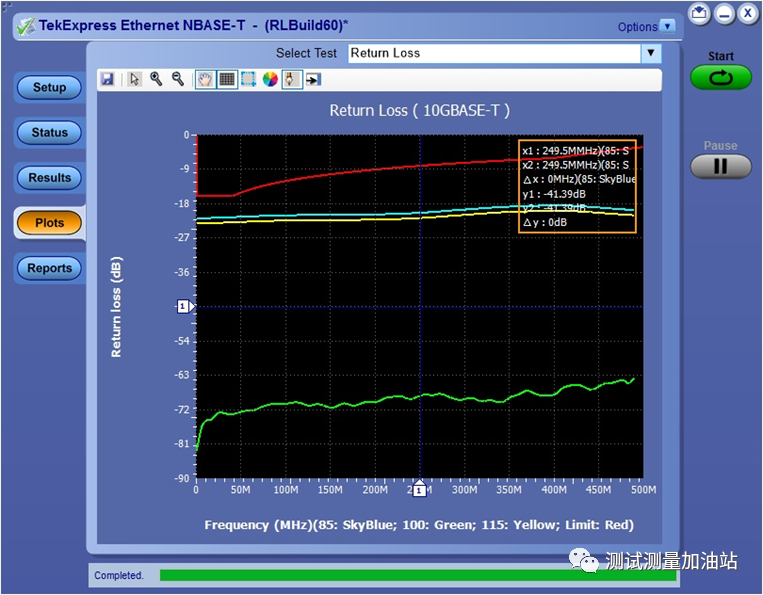
Task: Choose the zoom out magnifier tool
Action: click(178, 79)
